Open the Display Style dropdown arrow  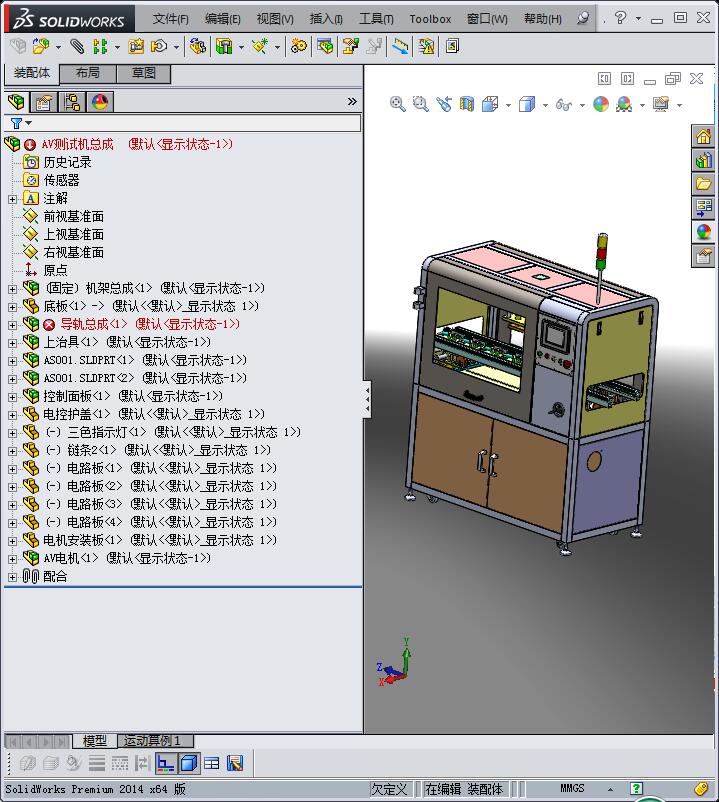point(545,105)
